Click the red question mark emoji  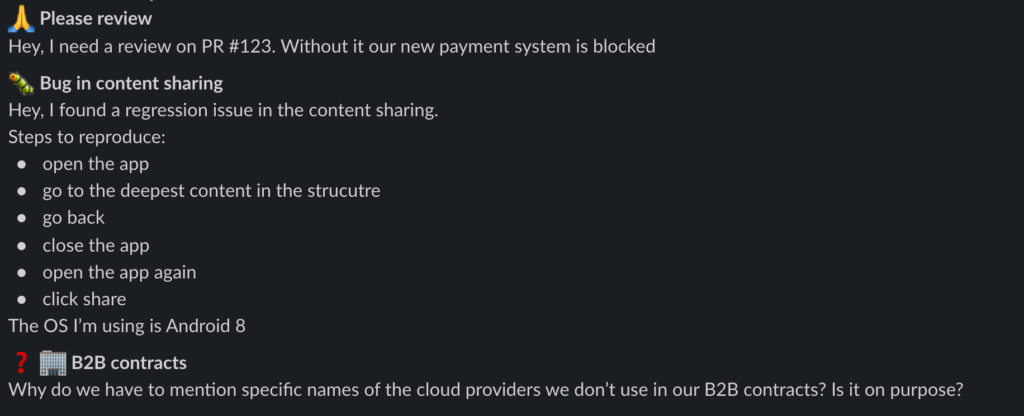tap(22, 362)
